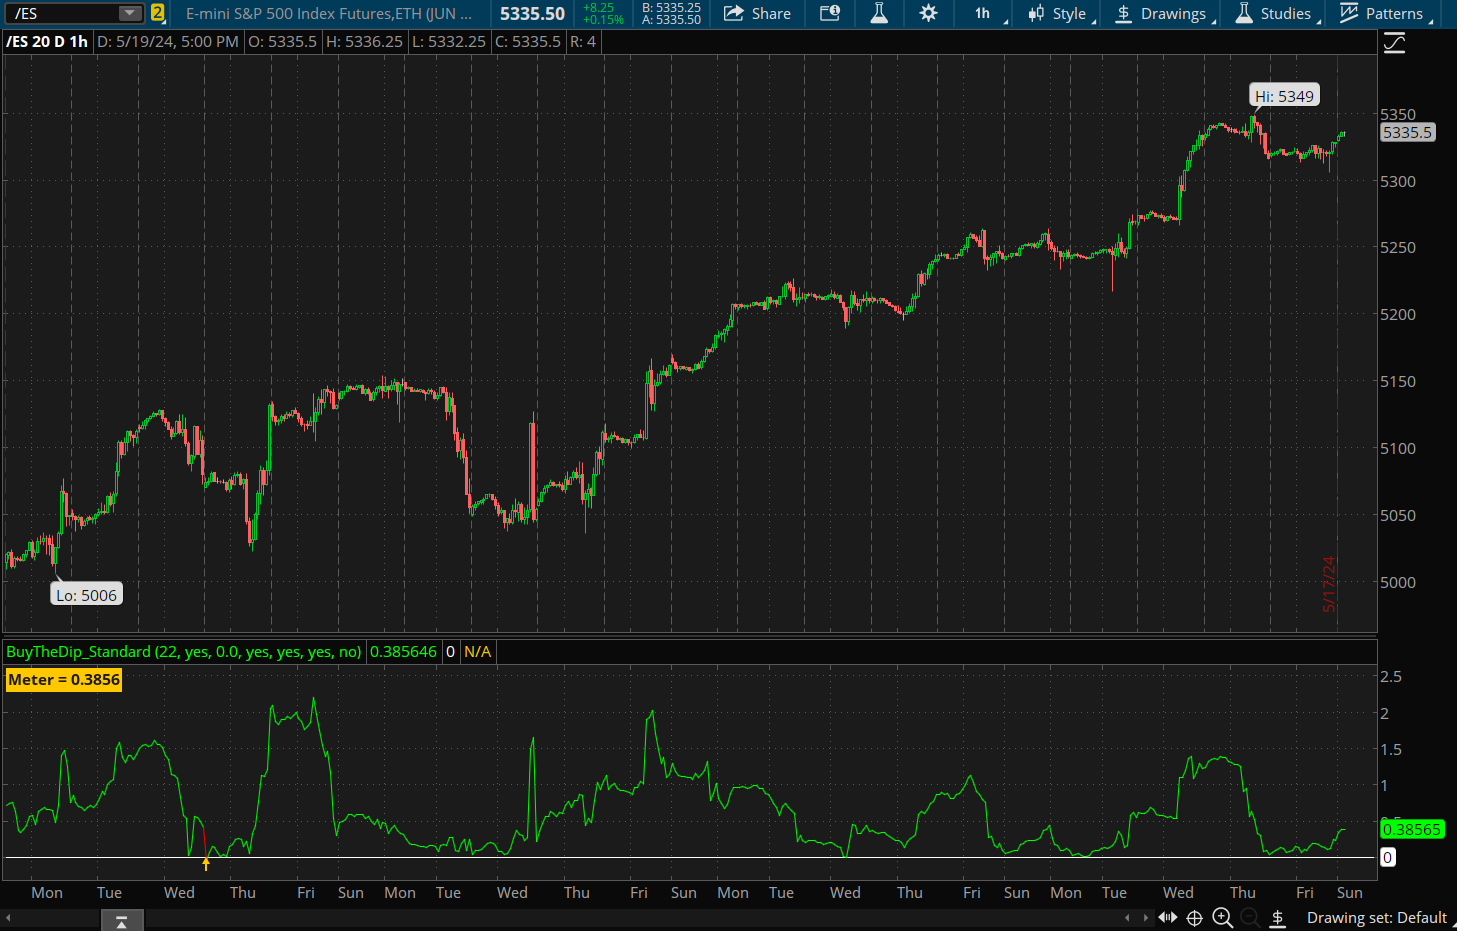
Task: Click the 'C: 5335.5' close value readout
Action: point(528,41)
